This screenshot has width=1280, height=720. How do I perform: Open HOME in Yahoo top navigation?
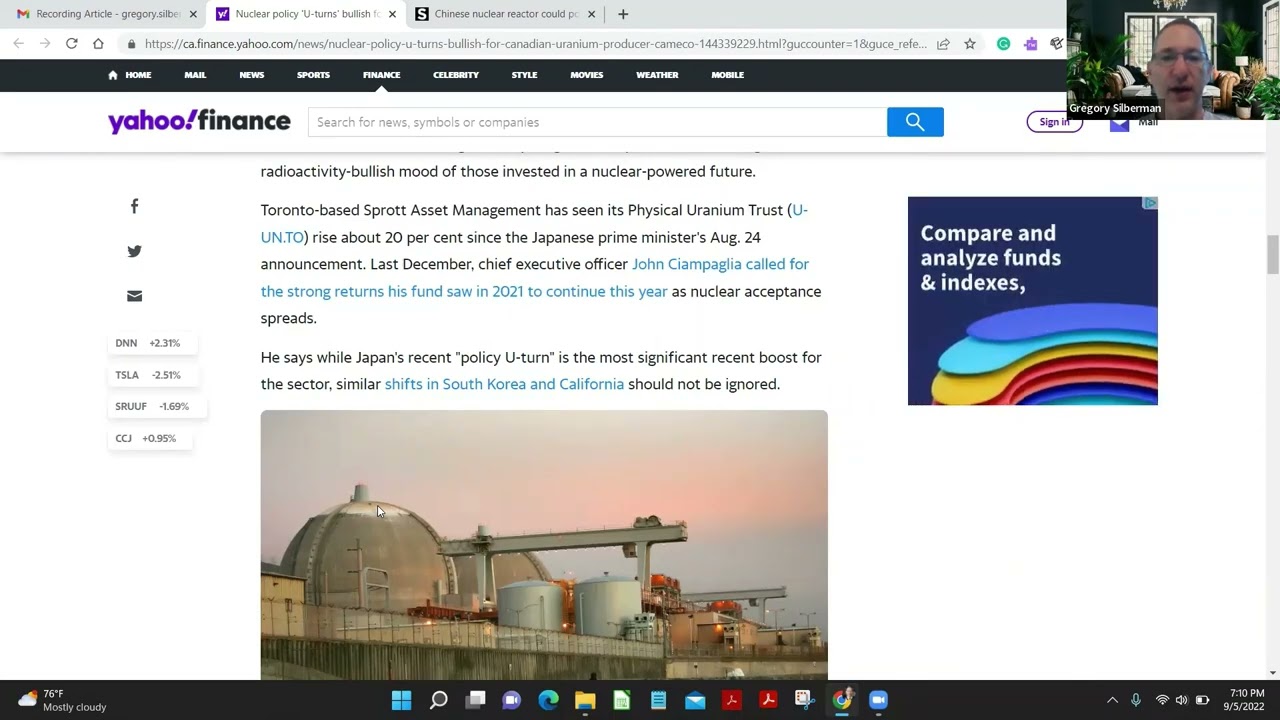pyautogui.click(x=129, y=75)
